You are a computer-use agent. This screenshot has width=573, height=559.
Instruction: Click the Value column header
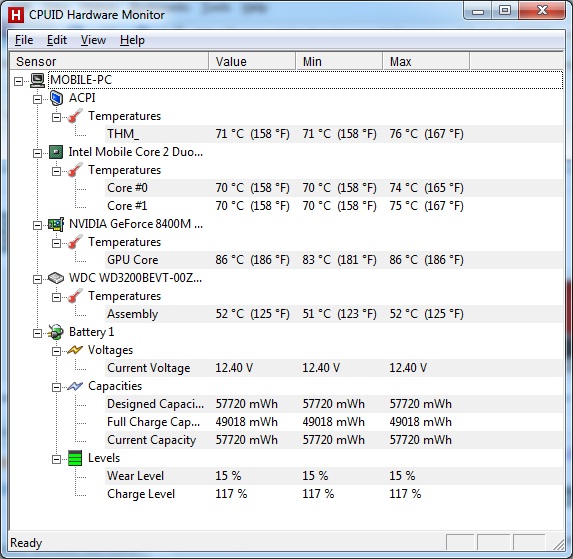point(252,61)
